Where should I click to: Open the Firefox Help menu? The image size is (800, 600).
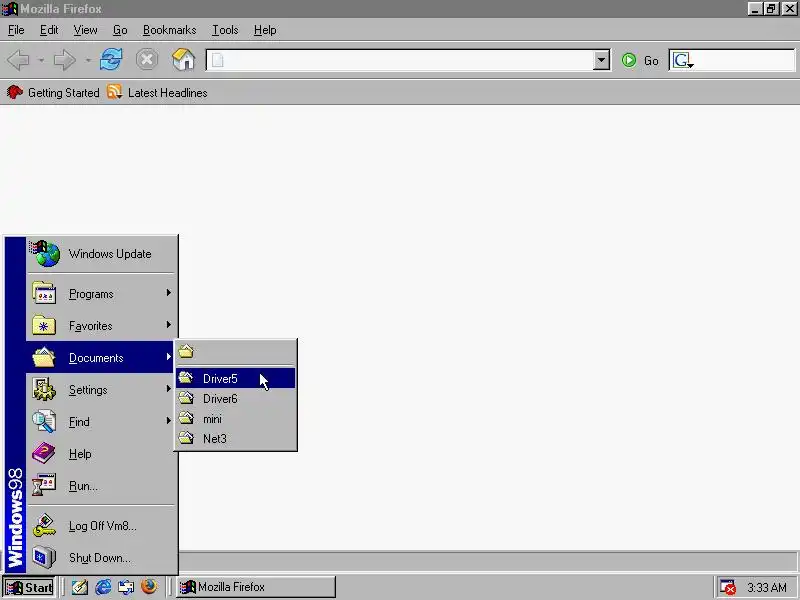tap(265, 30)
